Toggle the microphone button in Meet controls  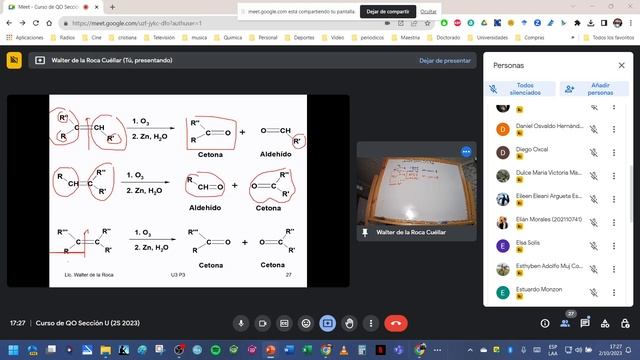[x=241, y=323]
